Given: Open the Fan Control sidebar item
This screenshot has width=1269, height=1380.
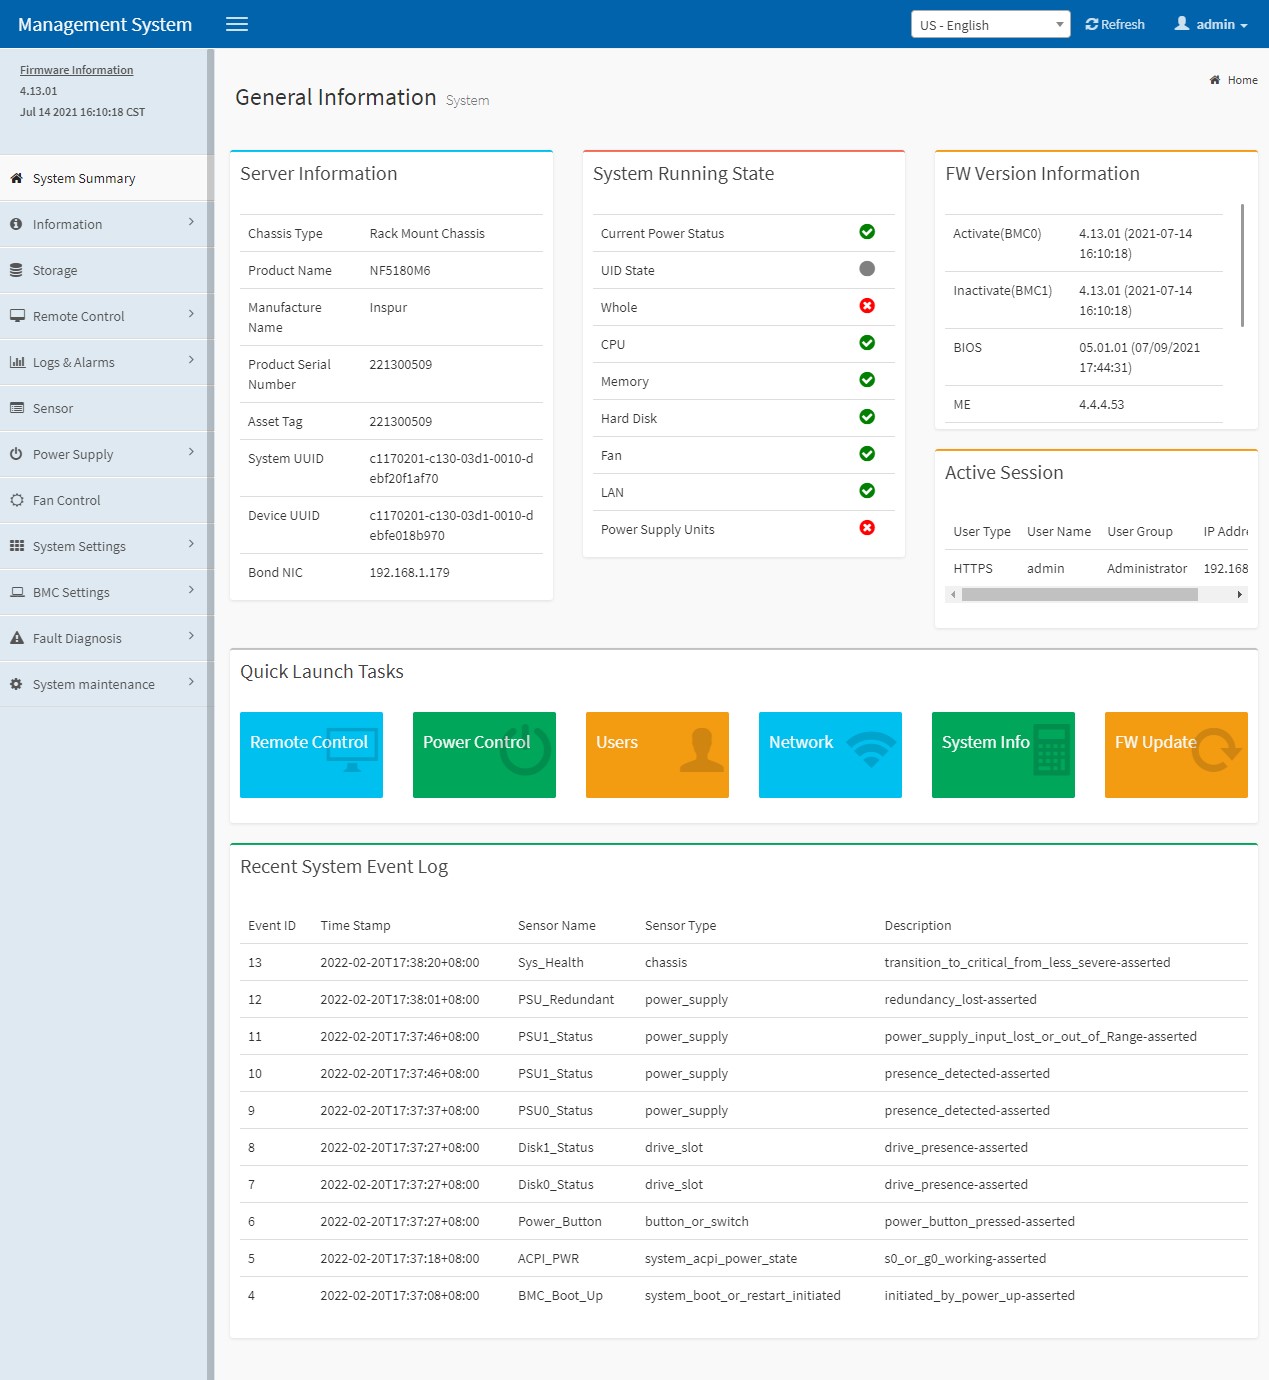Looking at the screenshot, I should click(x=66, y=501).
